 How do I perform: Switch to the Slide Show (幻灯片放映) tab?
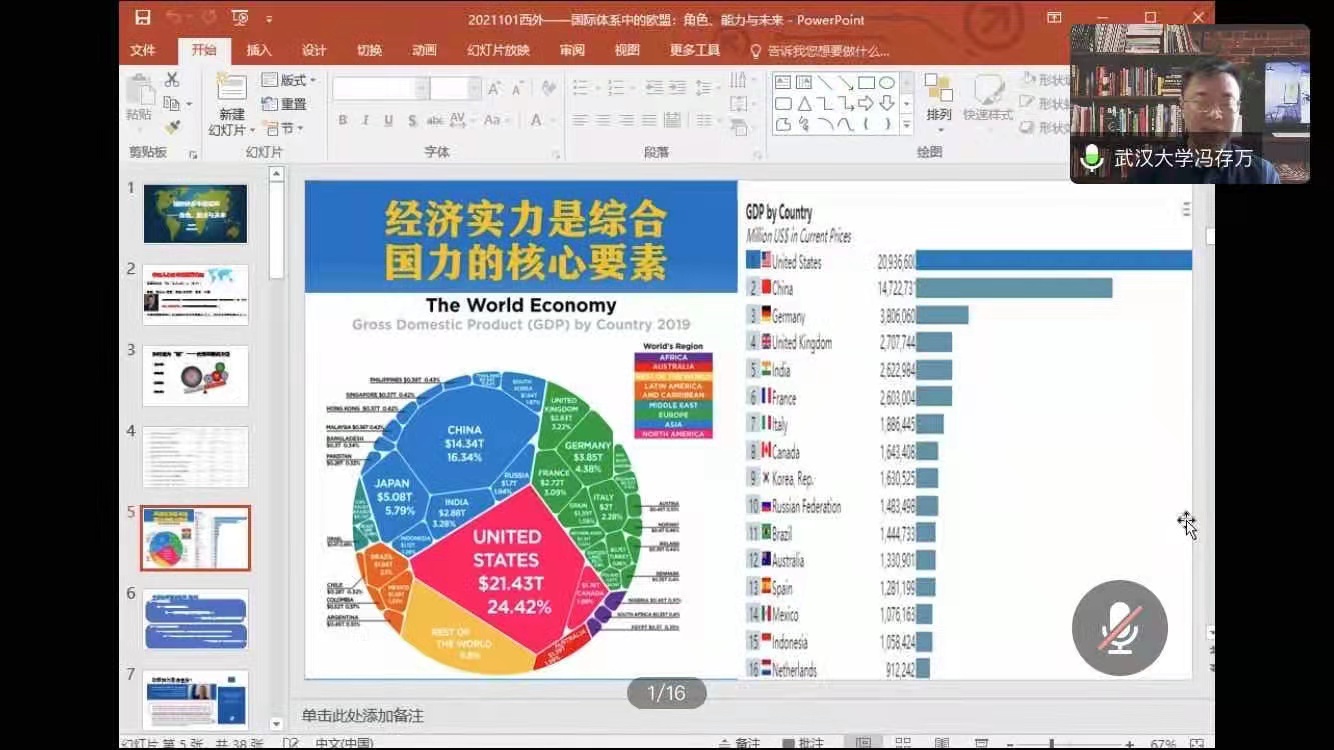[498, 51]
